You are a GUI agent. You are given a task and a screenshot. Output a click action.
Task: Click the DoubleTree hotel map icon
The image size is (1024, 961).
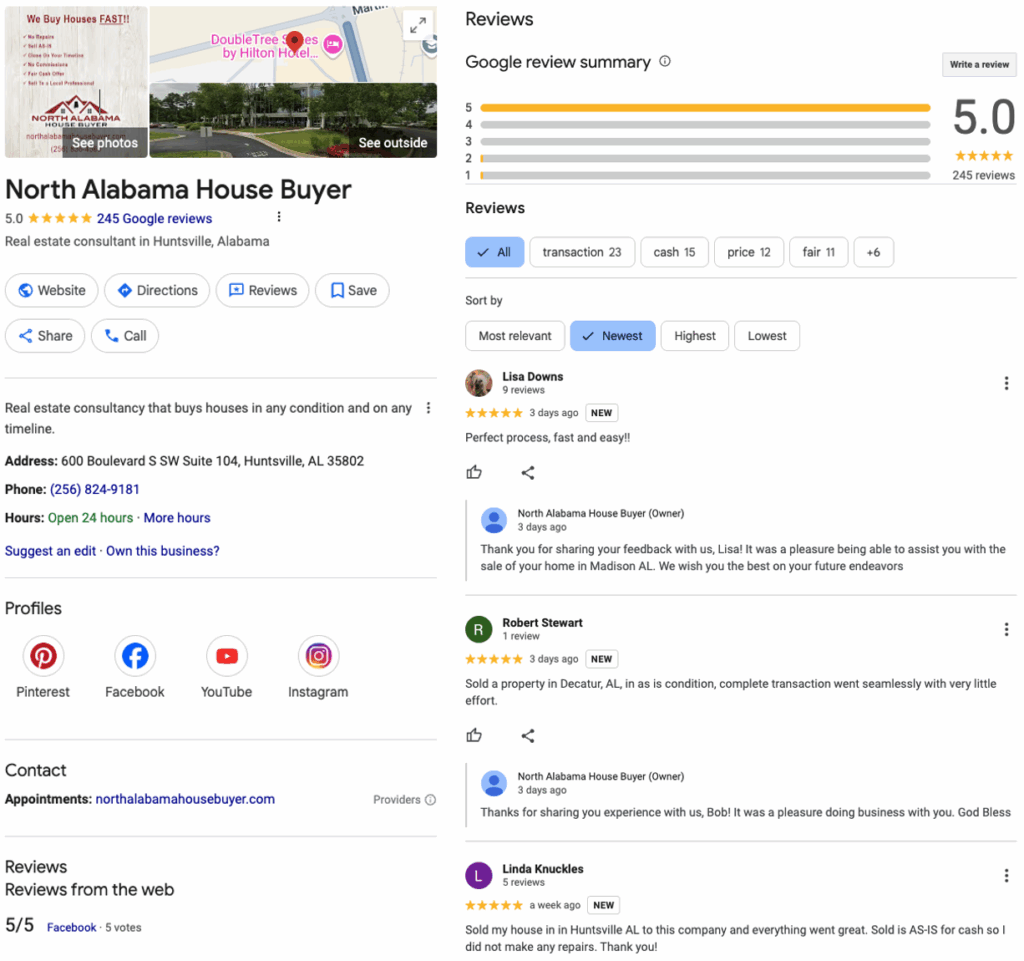pos(333,44)
